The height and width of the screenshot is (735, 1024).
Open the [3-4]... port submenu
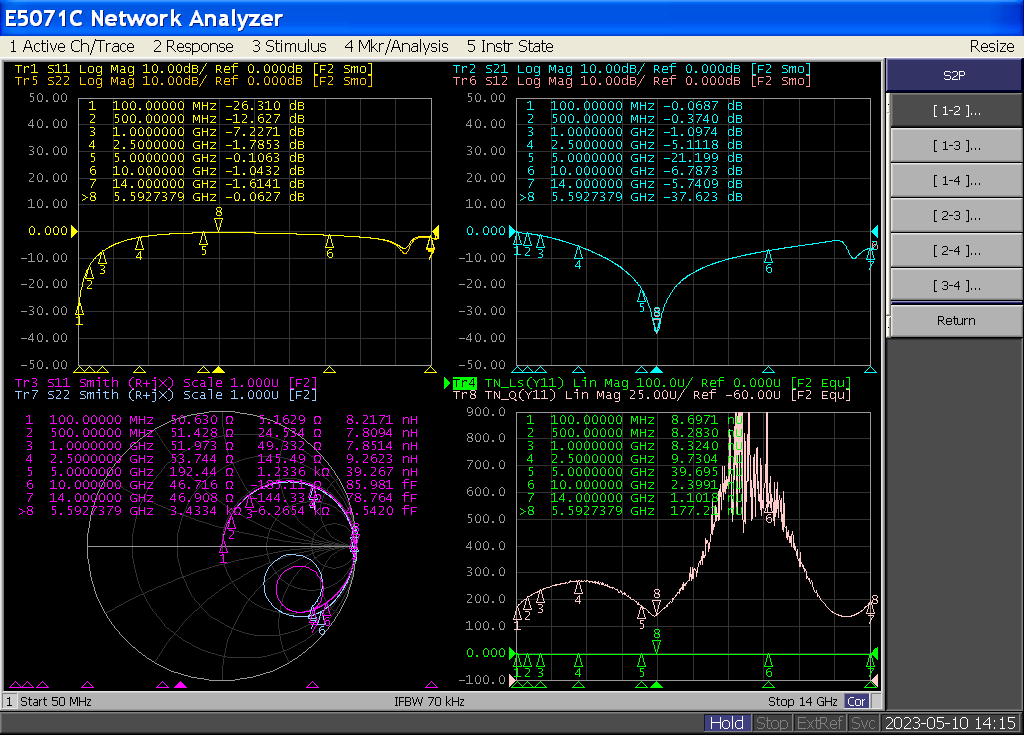click(955, 285)
